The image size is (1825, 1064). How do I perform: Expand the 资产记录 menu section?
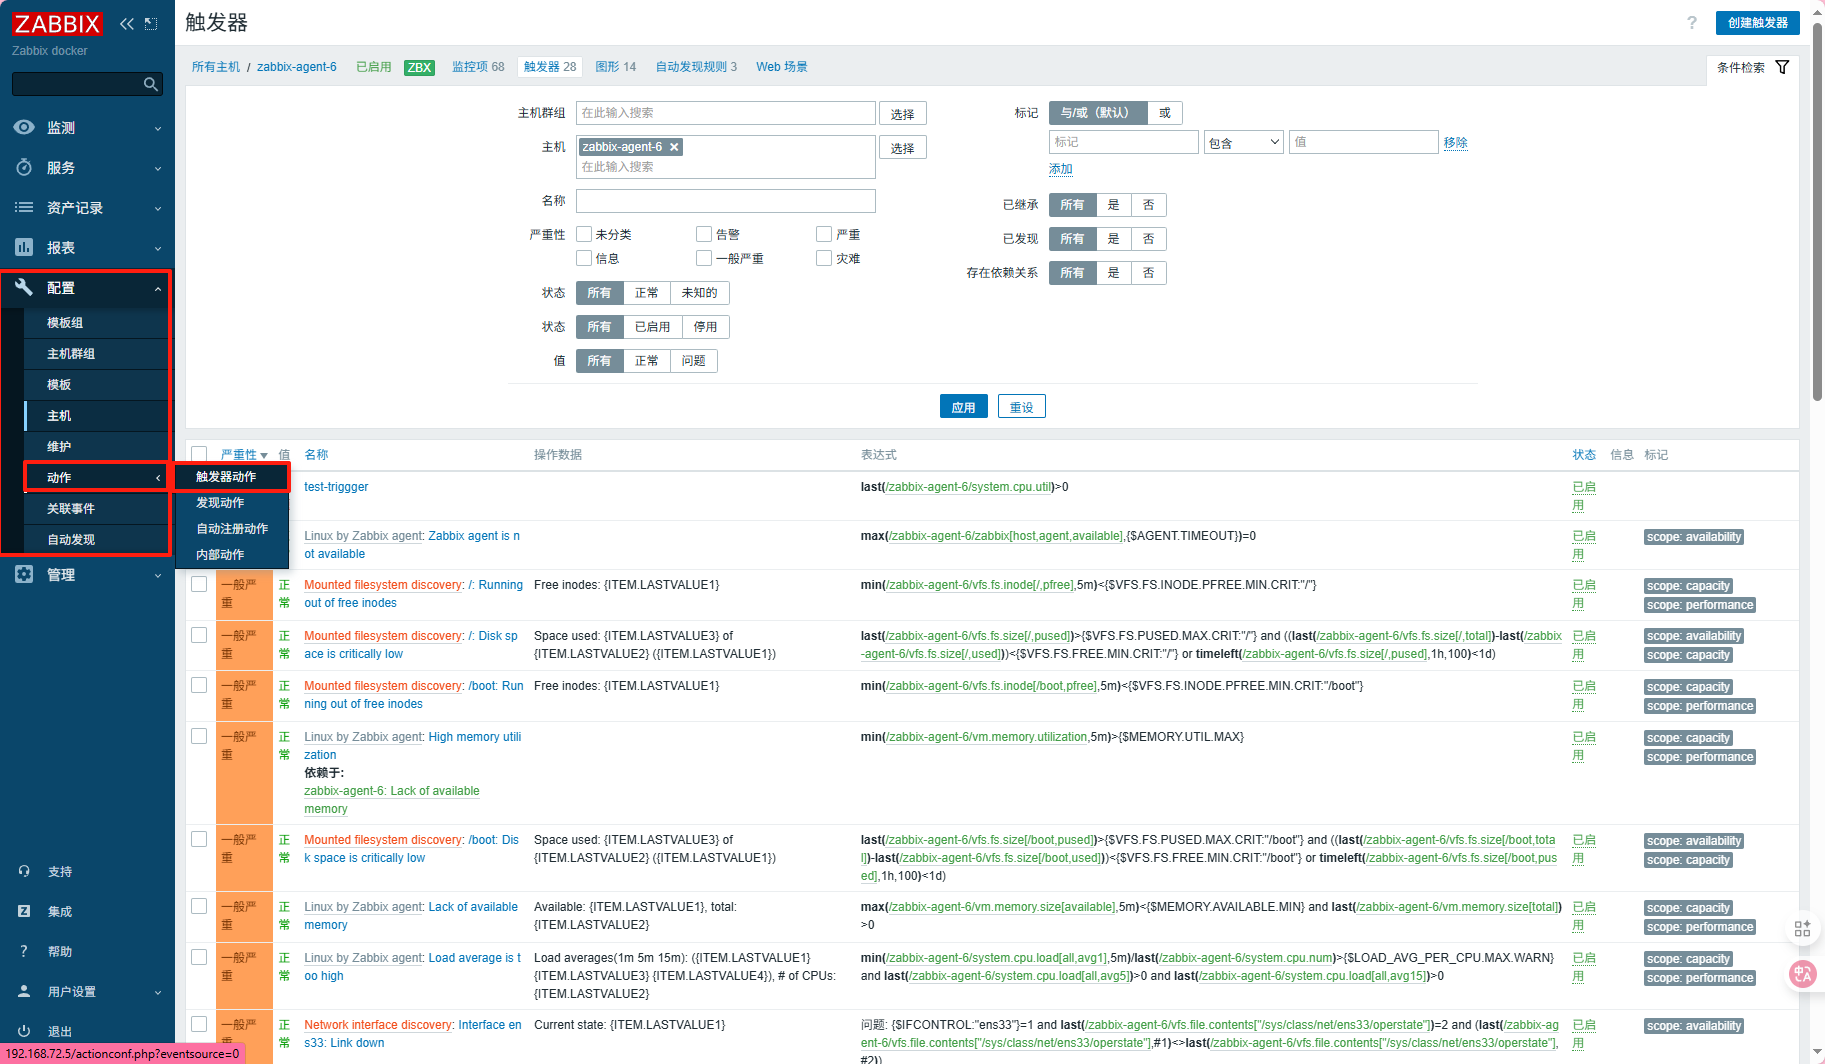158,208
